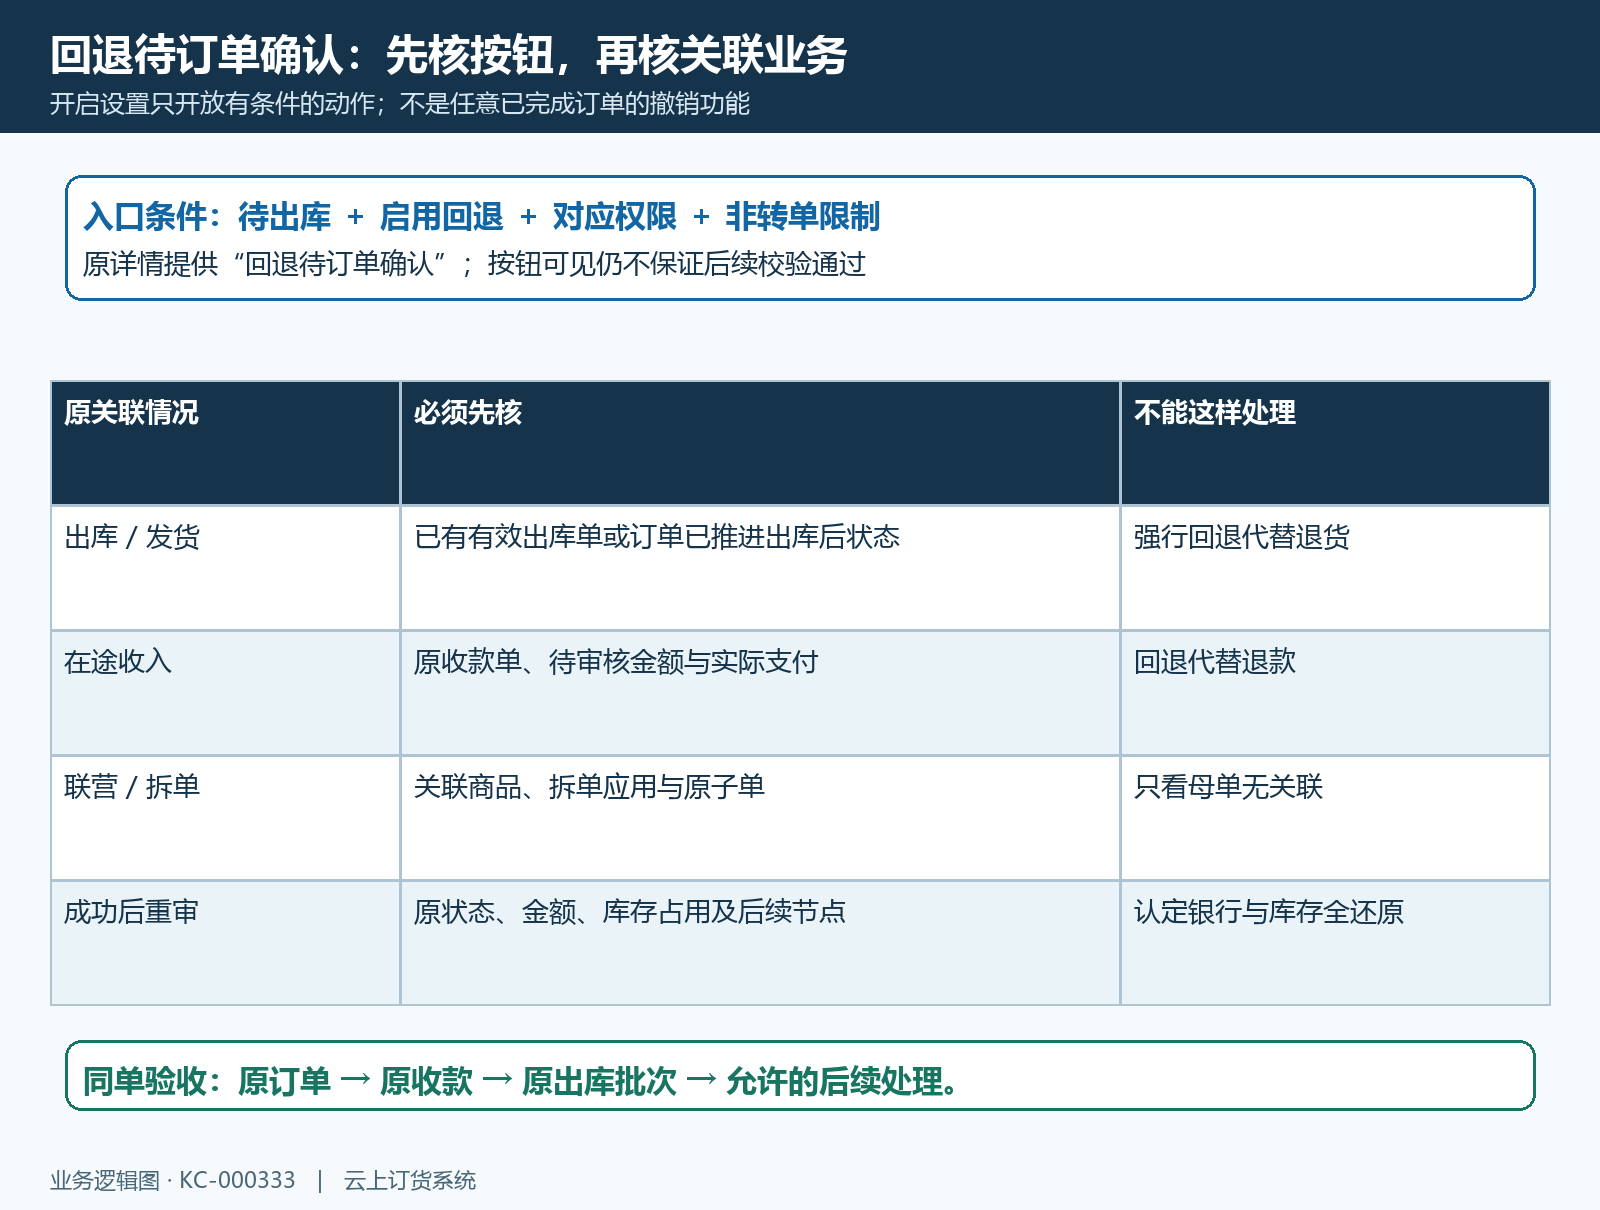Viewport: 1600px width, 1210px height.
Task: Click the 回退代替退款 cell
Action: [1335, 693]
